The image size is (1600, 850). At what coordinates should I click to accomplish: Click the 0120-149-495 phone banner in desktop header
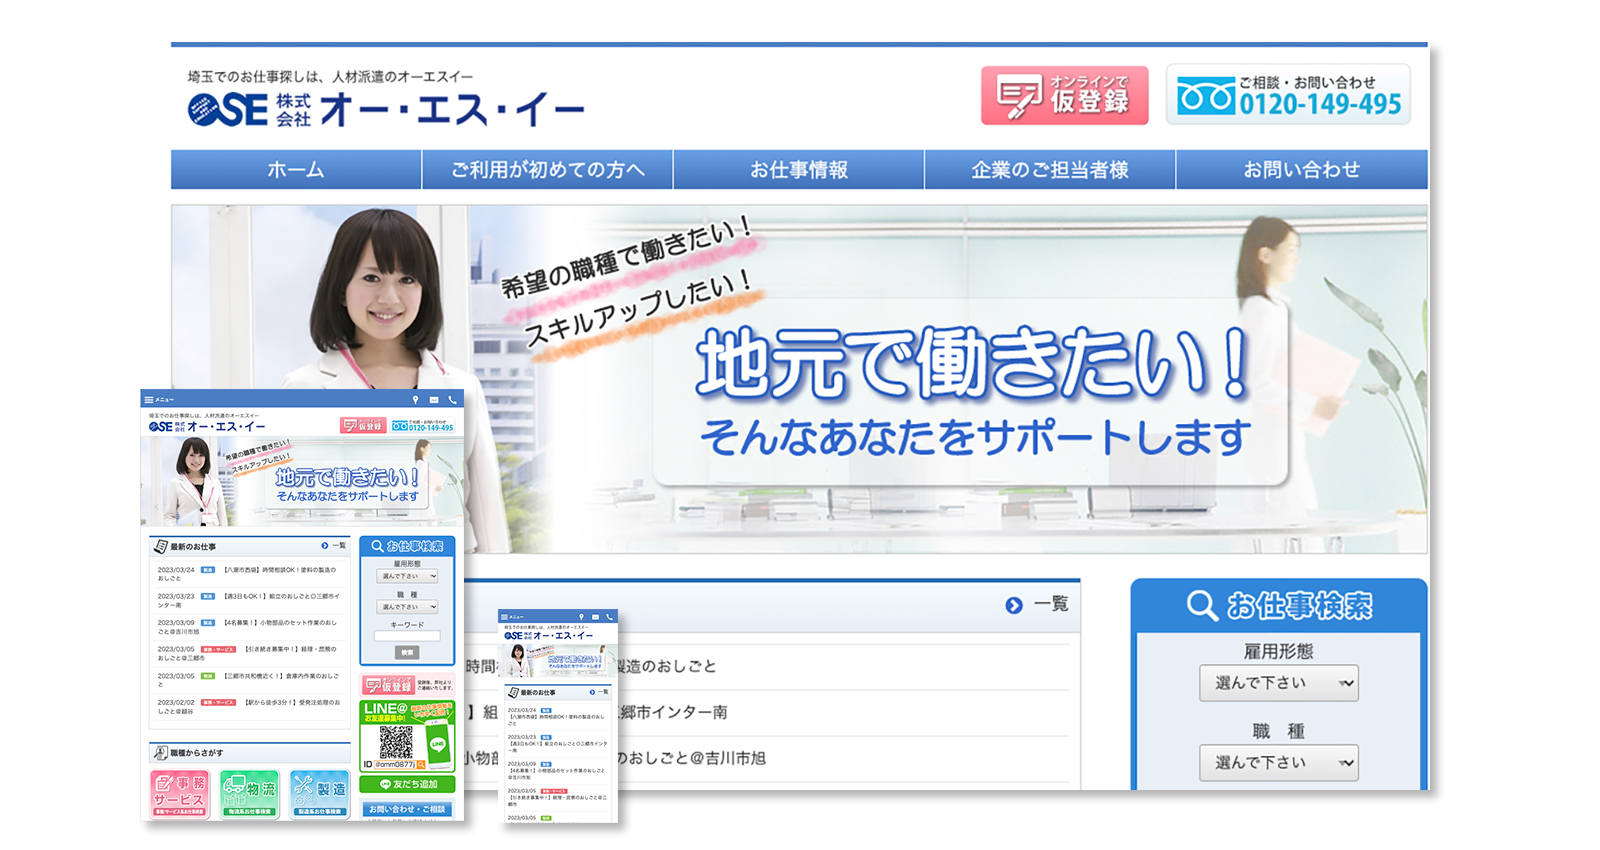click(1288, 95)
